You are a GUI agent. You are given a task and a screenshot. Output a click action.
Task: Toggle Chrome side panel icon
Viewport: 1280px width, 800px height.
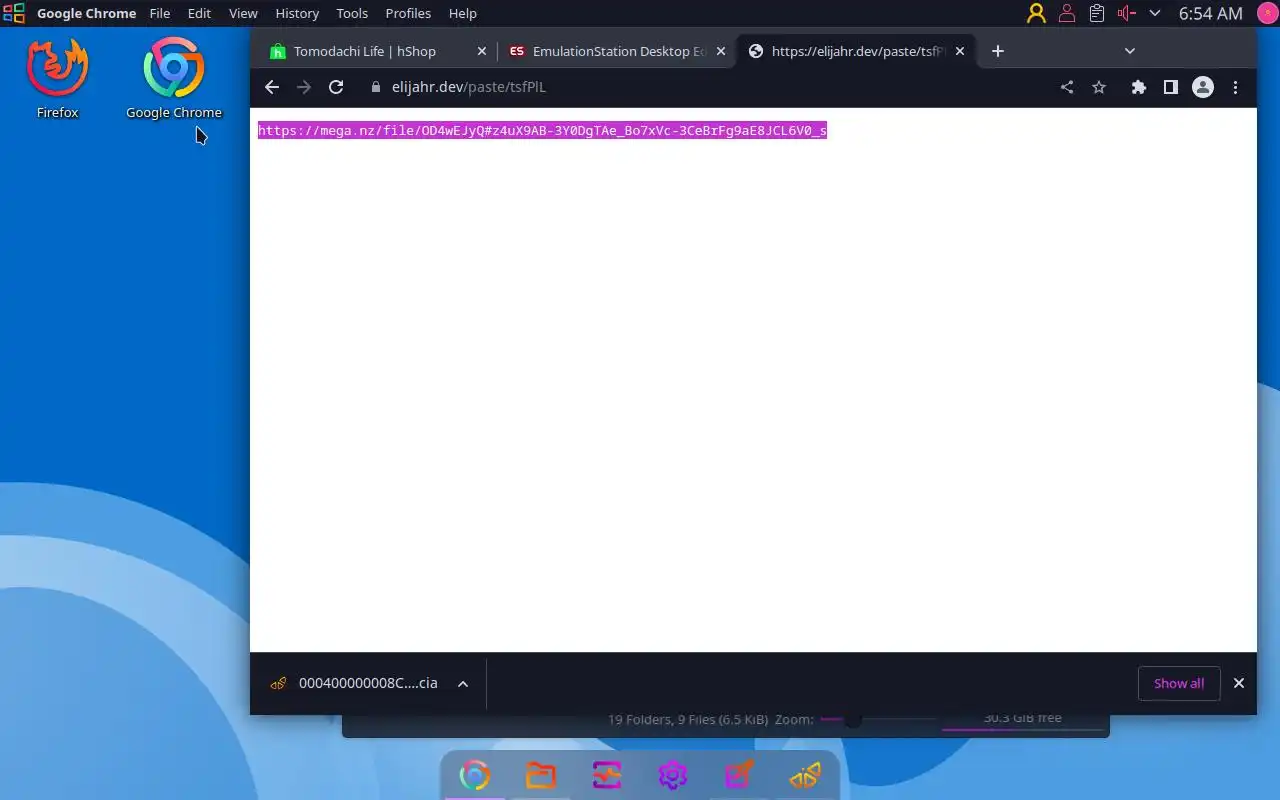(x=1170, y=87)
